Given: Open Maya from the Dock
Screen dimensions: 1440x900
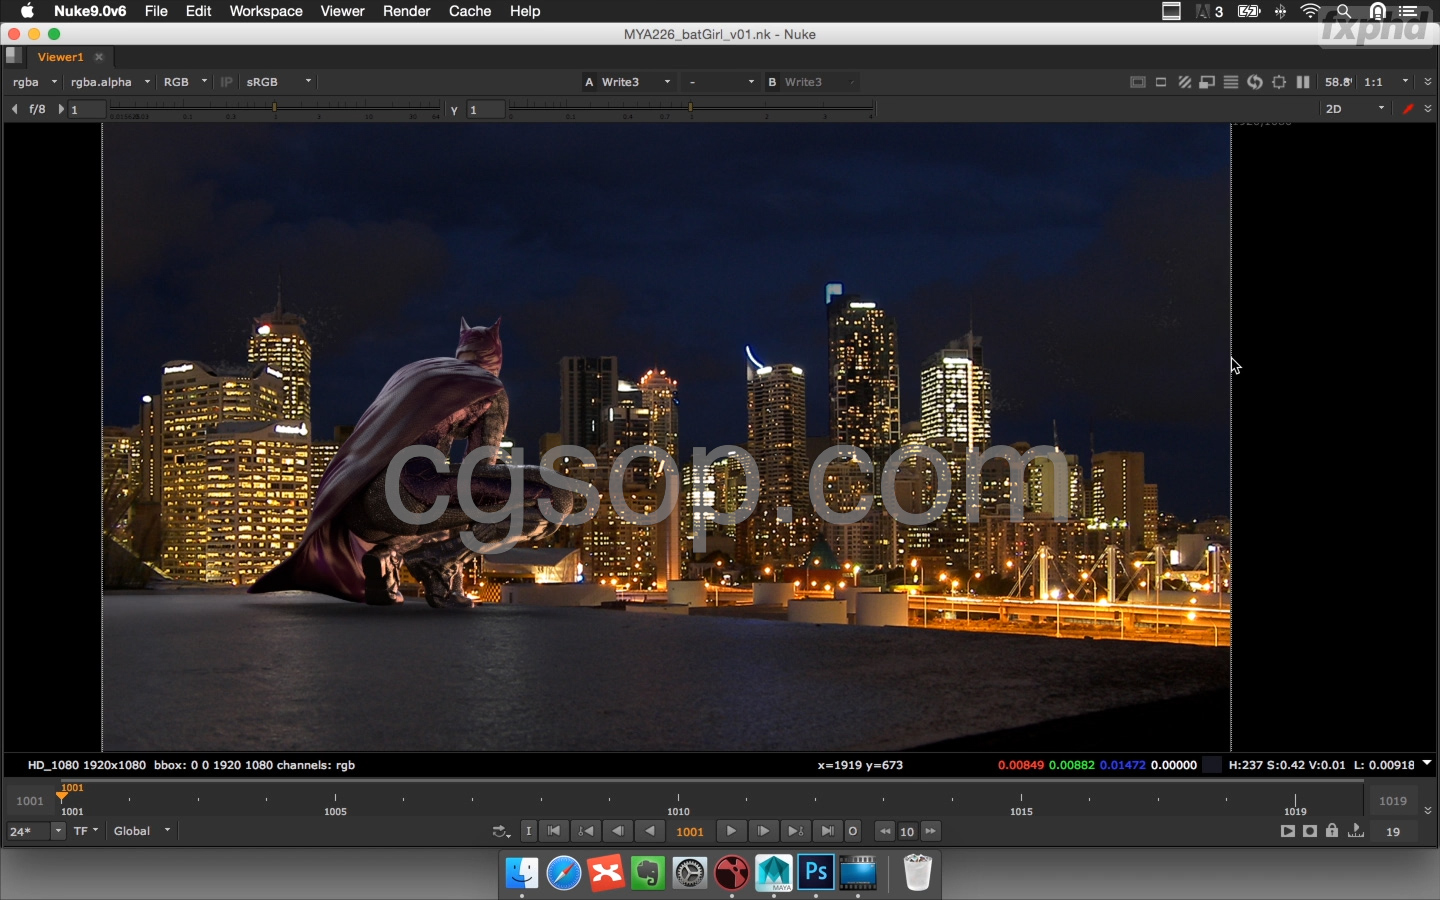Looking at the screenshot, I should point(774,873).
